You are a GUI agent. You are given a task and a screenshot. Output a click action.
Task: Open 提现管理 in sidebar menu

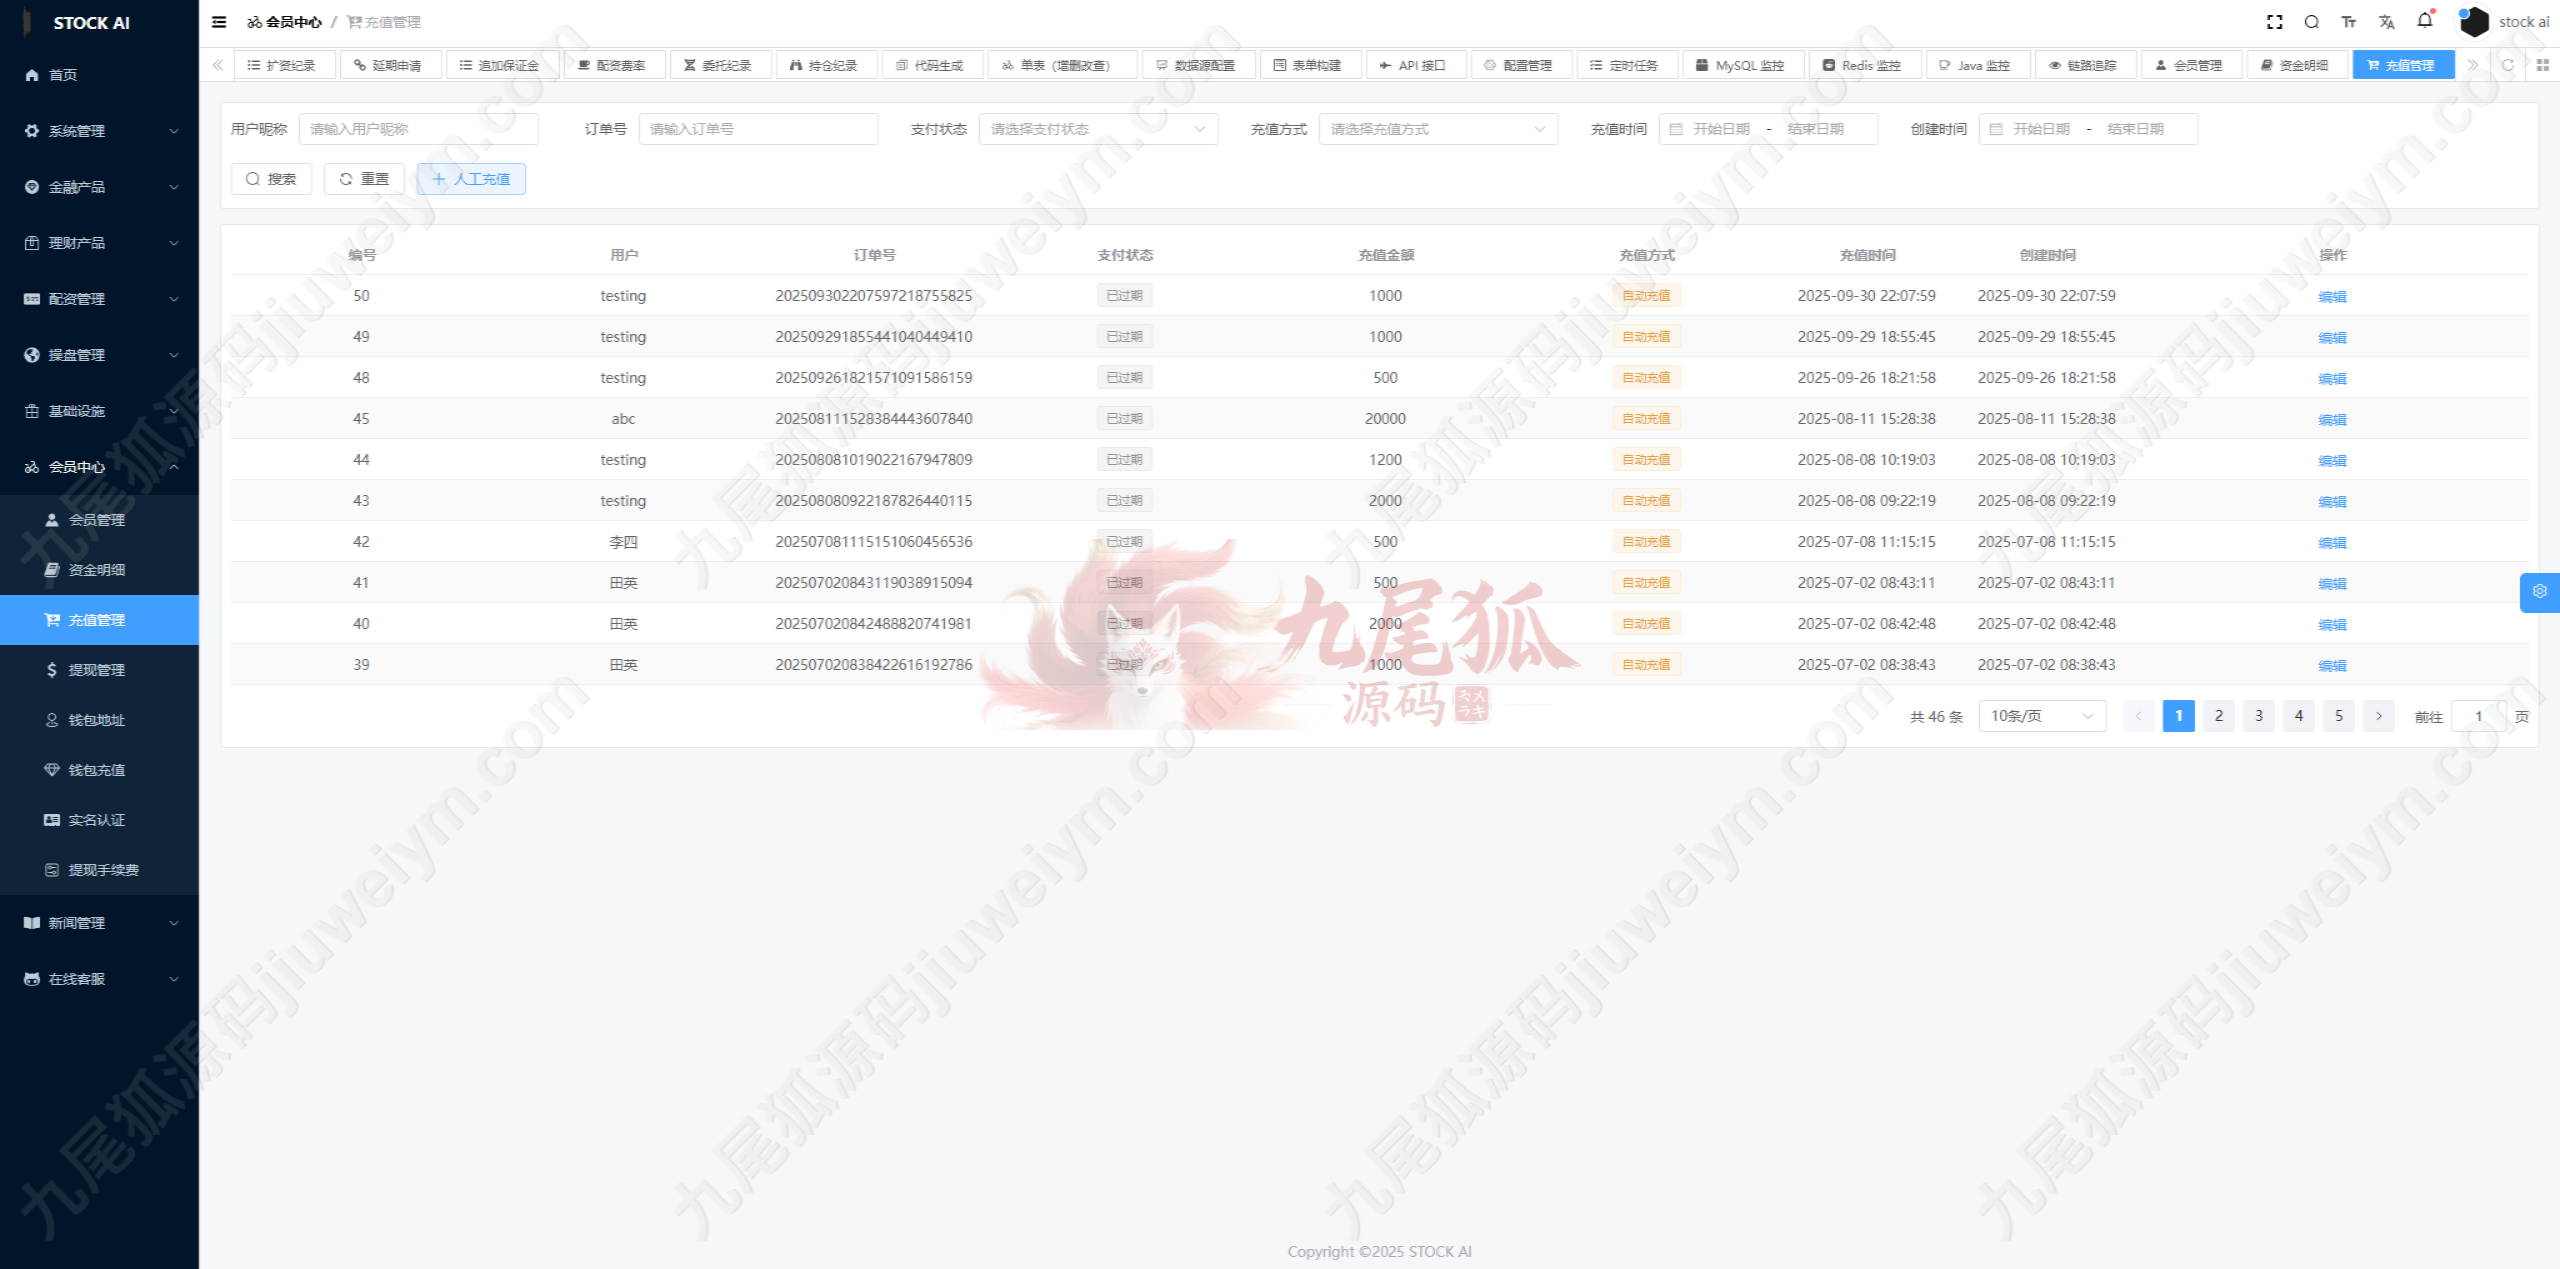[100, 670]
